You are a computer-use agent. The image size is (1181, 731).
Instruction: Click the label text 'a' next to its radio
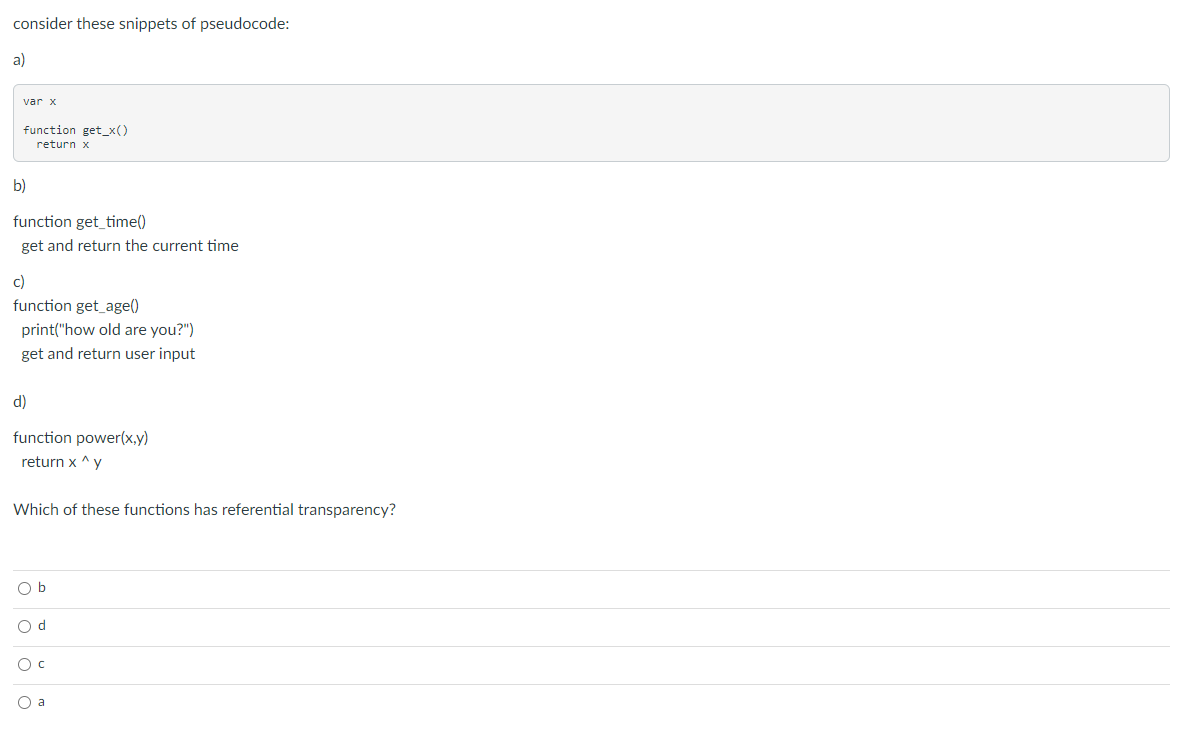tap(41, 702)
